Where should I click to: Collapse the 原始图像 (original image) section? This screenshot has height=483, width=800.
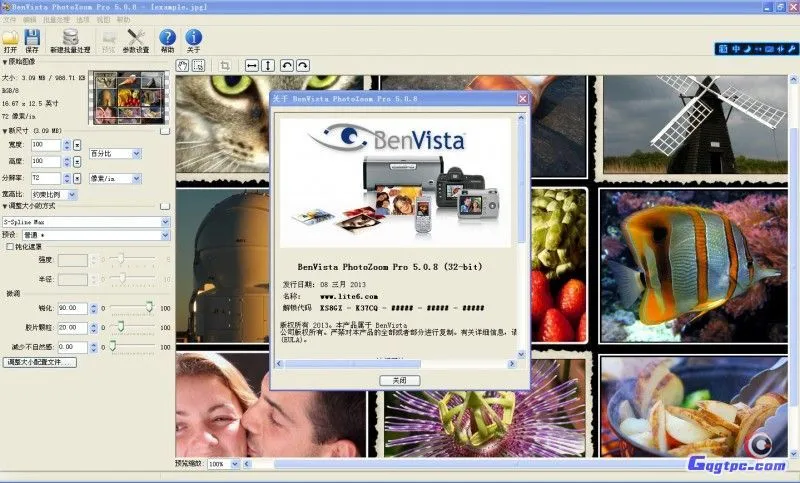point(5,62)
